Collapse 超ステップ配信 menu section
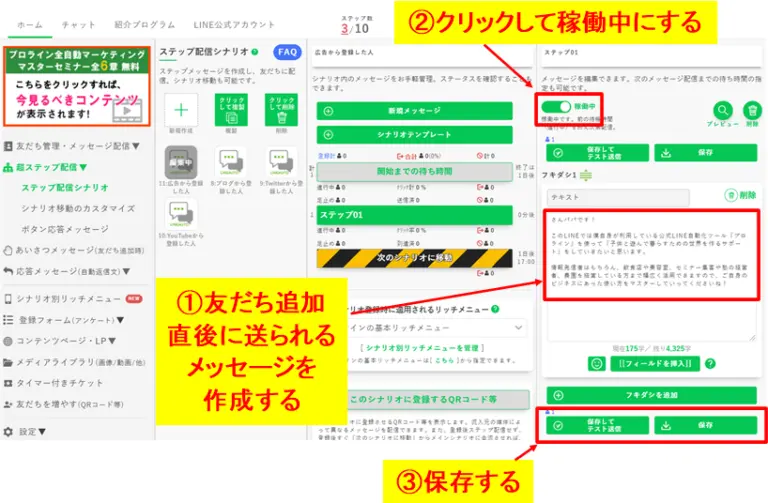The width and height of the screenshot is (768, 503). 46,168
